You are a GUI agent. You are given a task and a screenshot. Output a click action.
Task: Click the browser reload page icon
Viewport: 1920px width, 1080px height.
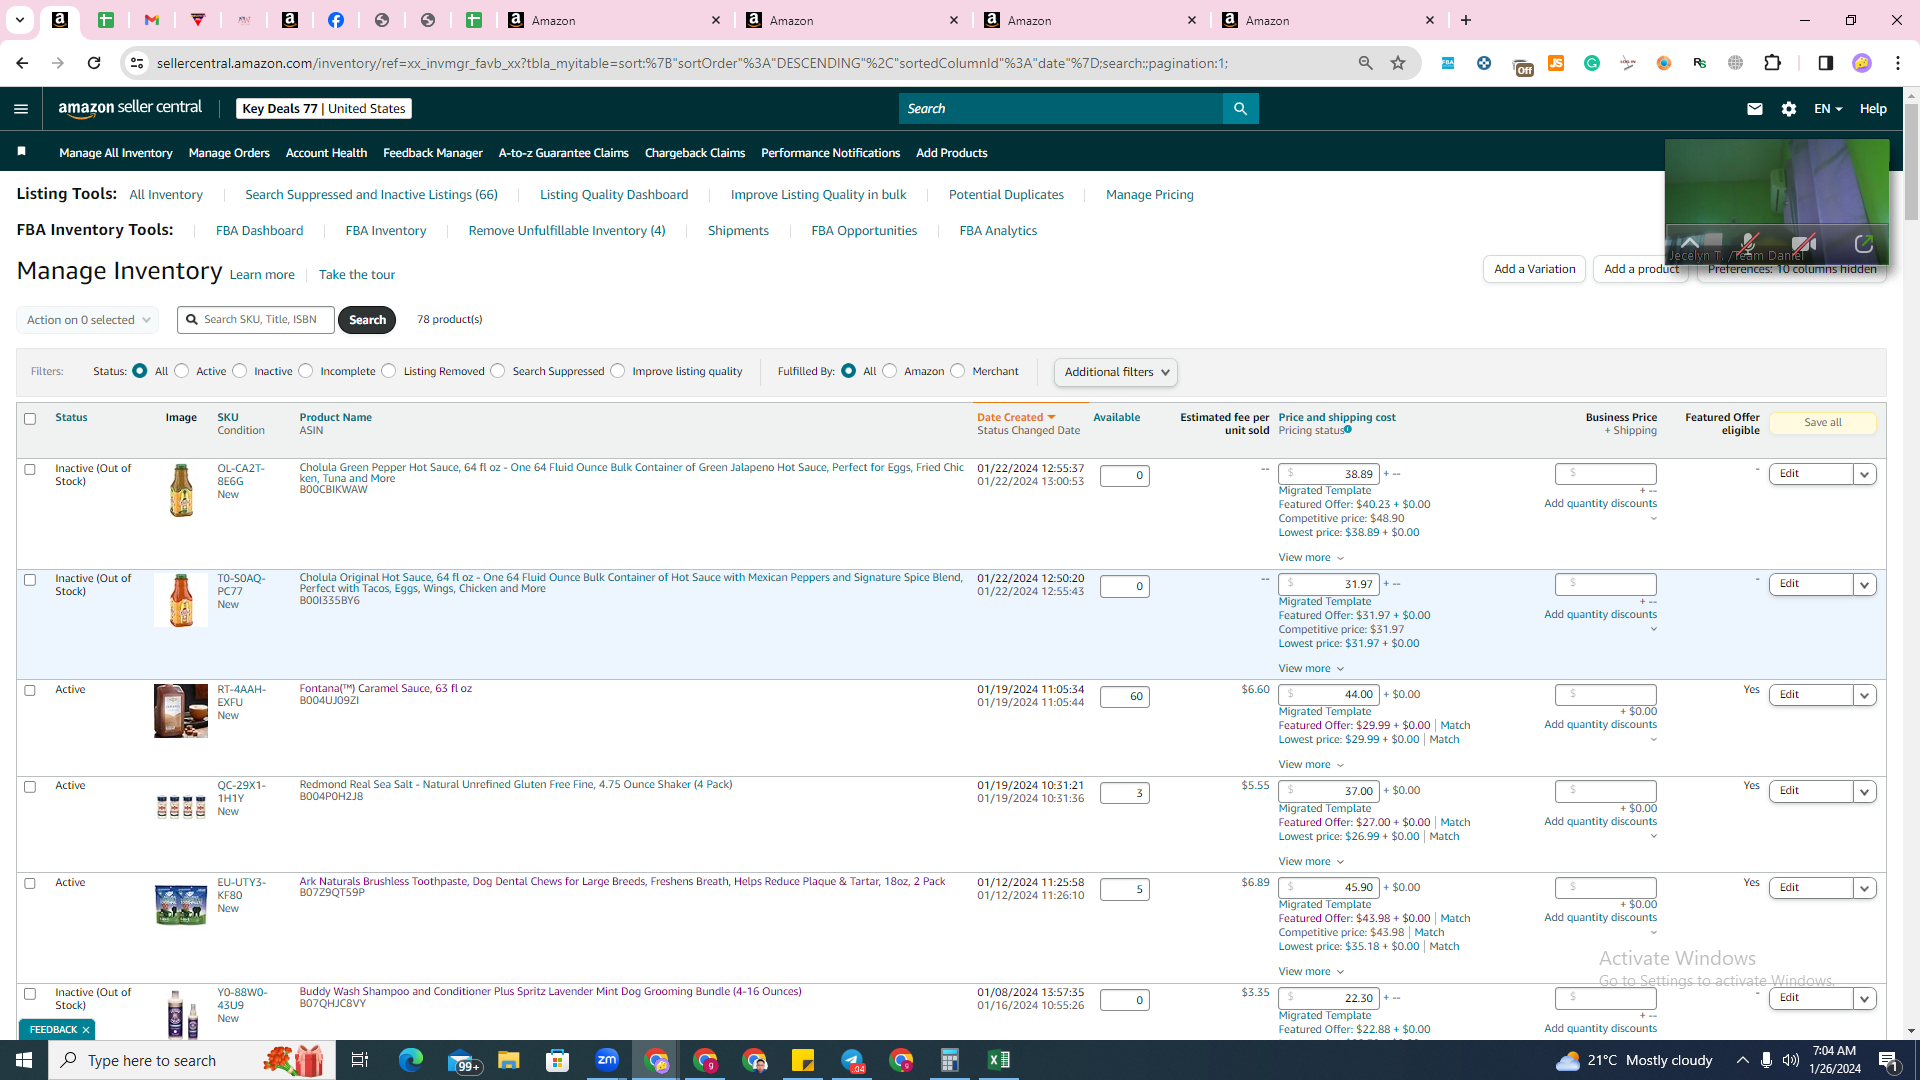[x=94, y=63]
